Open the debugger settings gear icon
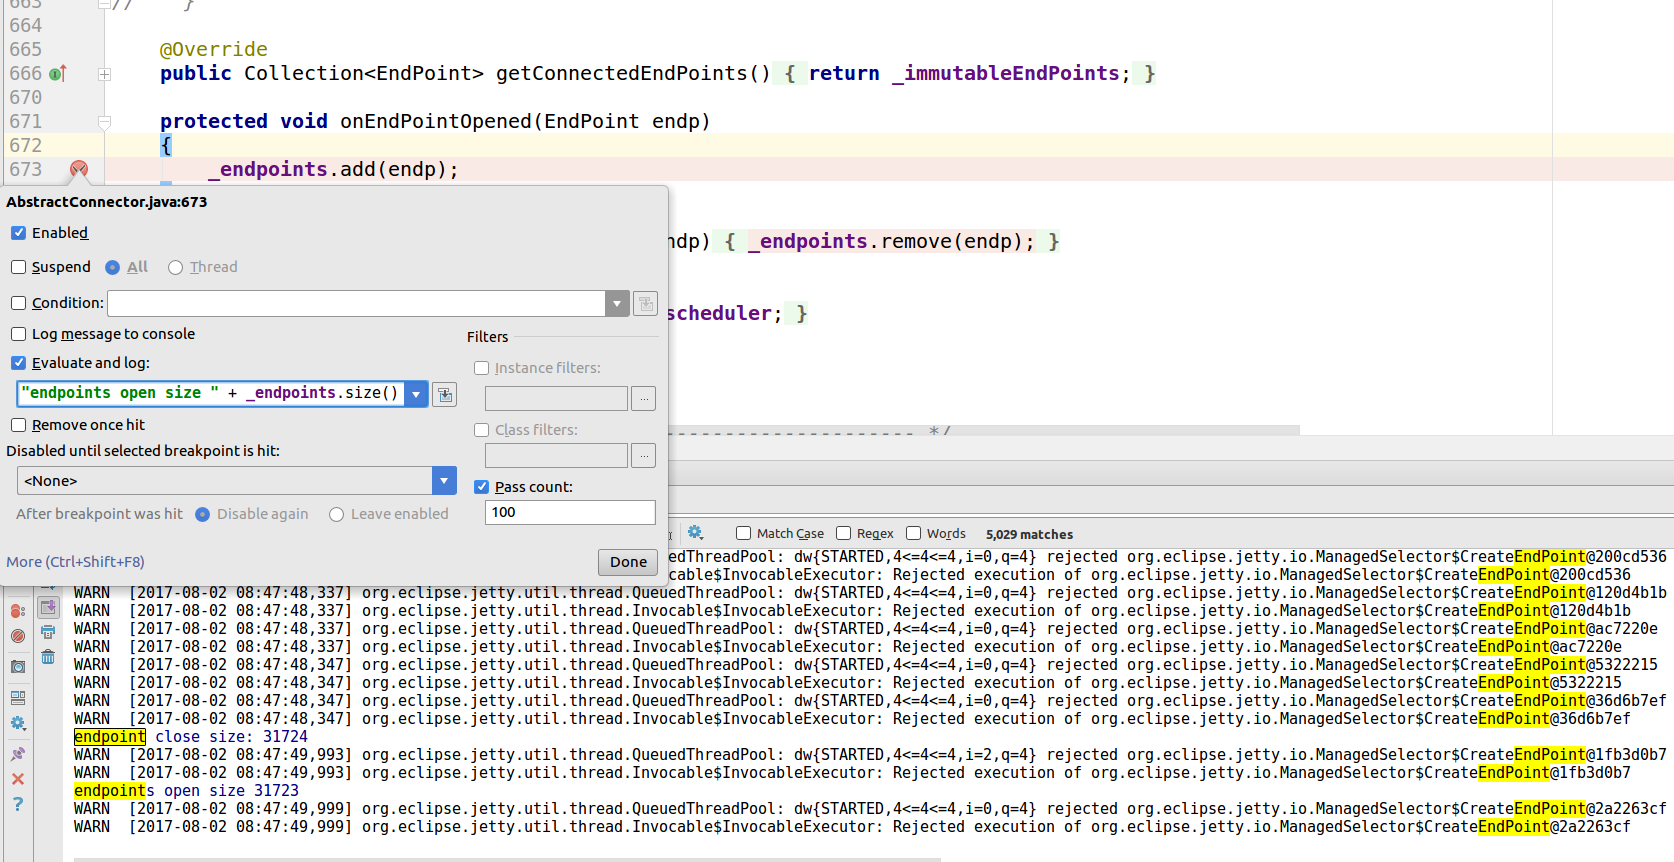Image resolution: width=1674 pixels, height=862 pixels. tap(18, 723)
